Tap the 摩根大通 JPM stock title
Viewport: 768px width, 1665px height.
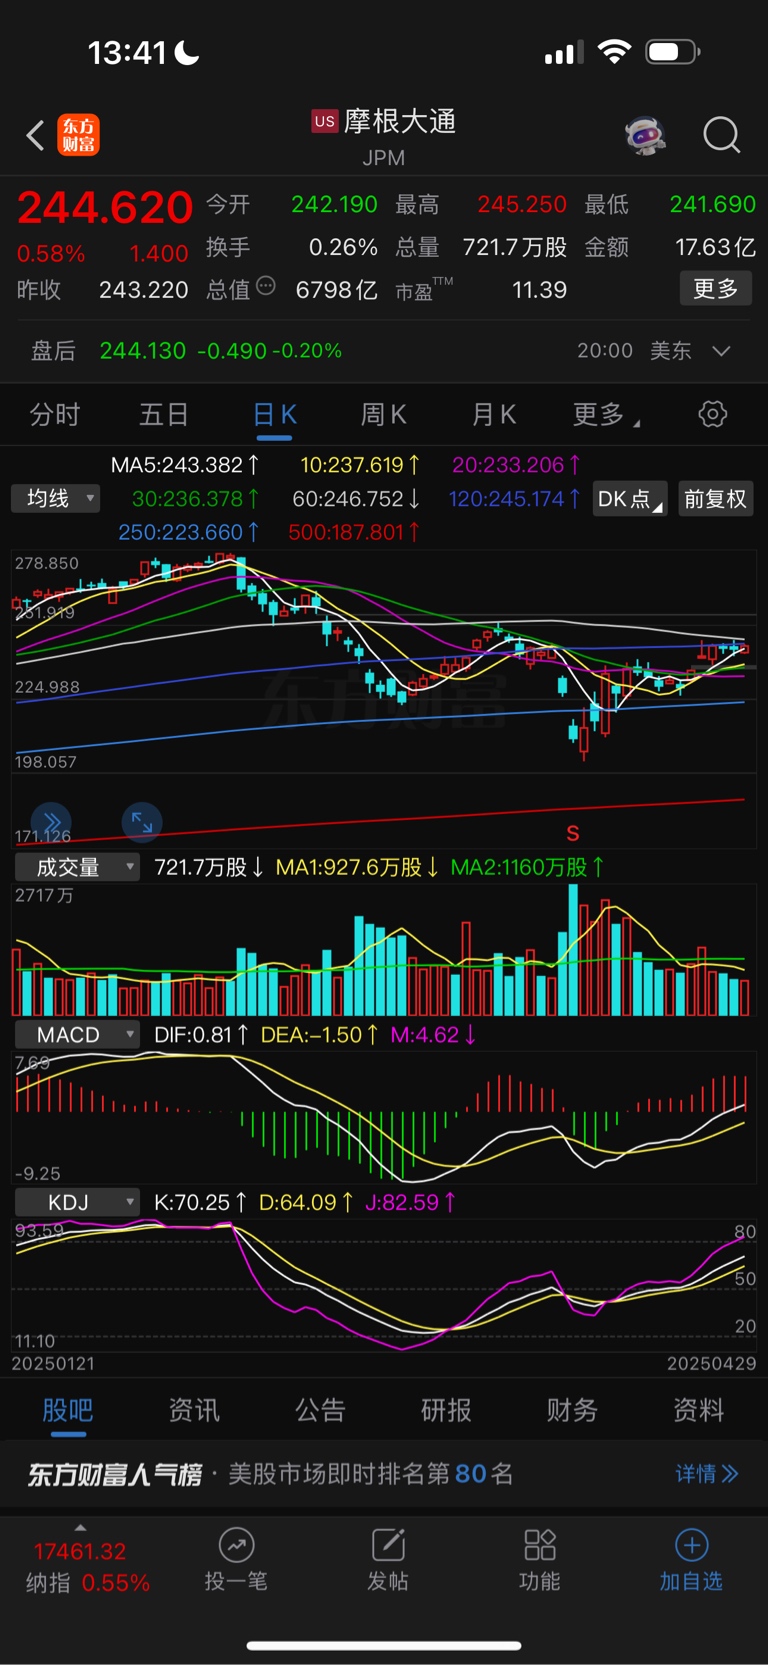point(384,136)
